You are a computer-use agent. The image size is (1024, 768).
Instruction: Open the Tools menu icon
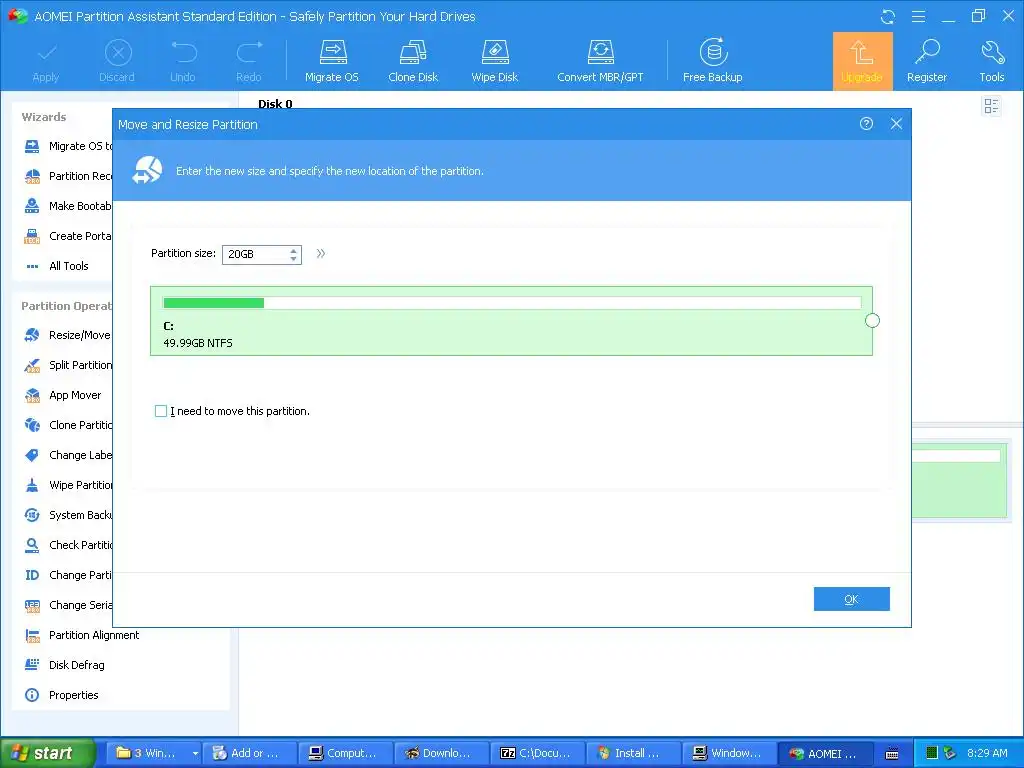[x=991, y=61]
